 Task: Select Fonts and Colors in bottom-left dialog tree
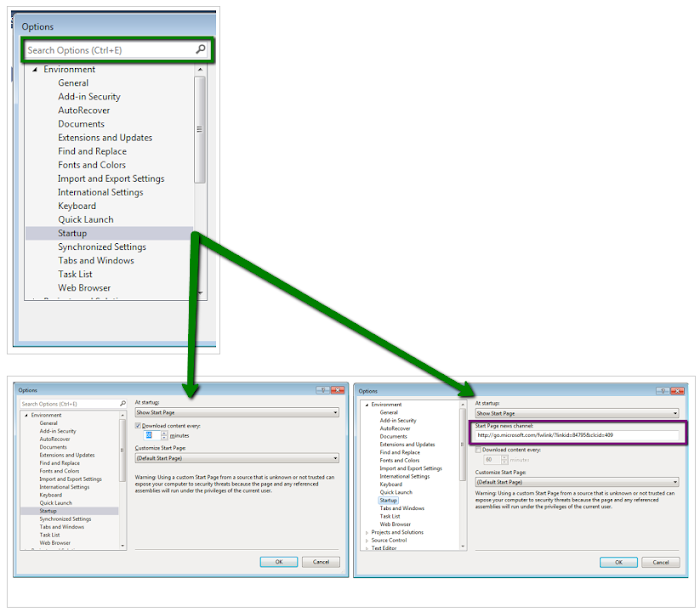coord(59,471)
